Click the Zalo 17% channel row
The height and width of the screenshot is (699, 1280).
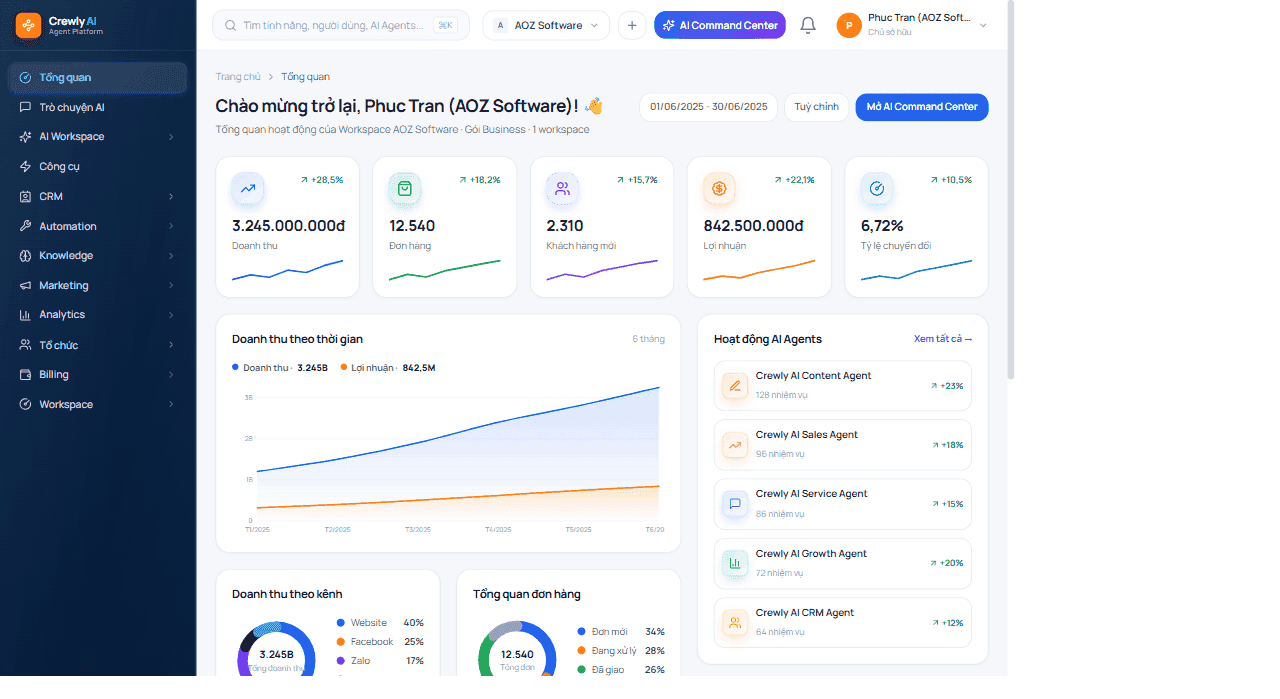pos(381,661)
